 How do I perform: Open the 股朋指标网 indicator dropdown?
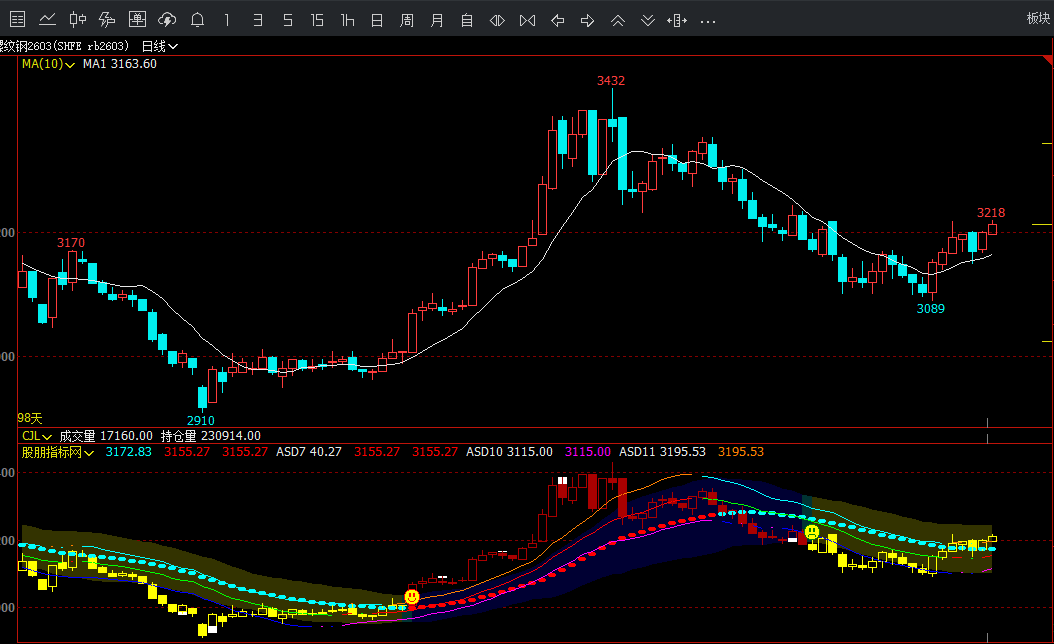pyautogui.click(x=57, y=452)
